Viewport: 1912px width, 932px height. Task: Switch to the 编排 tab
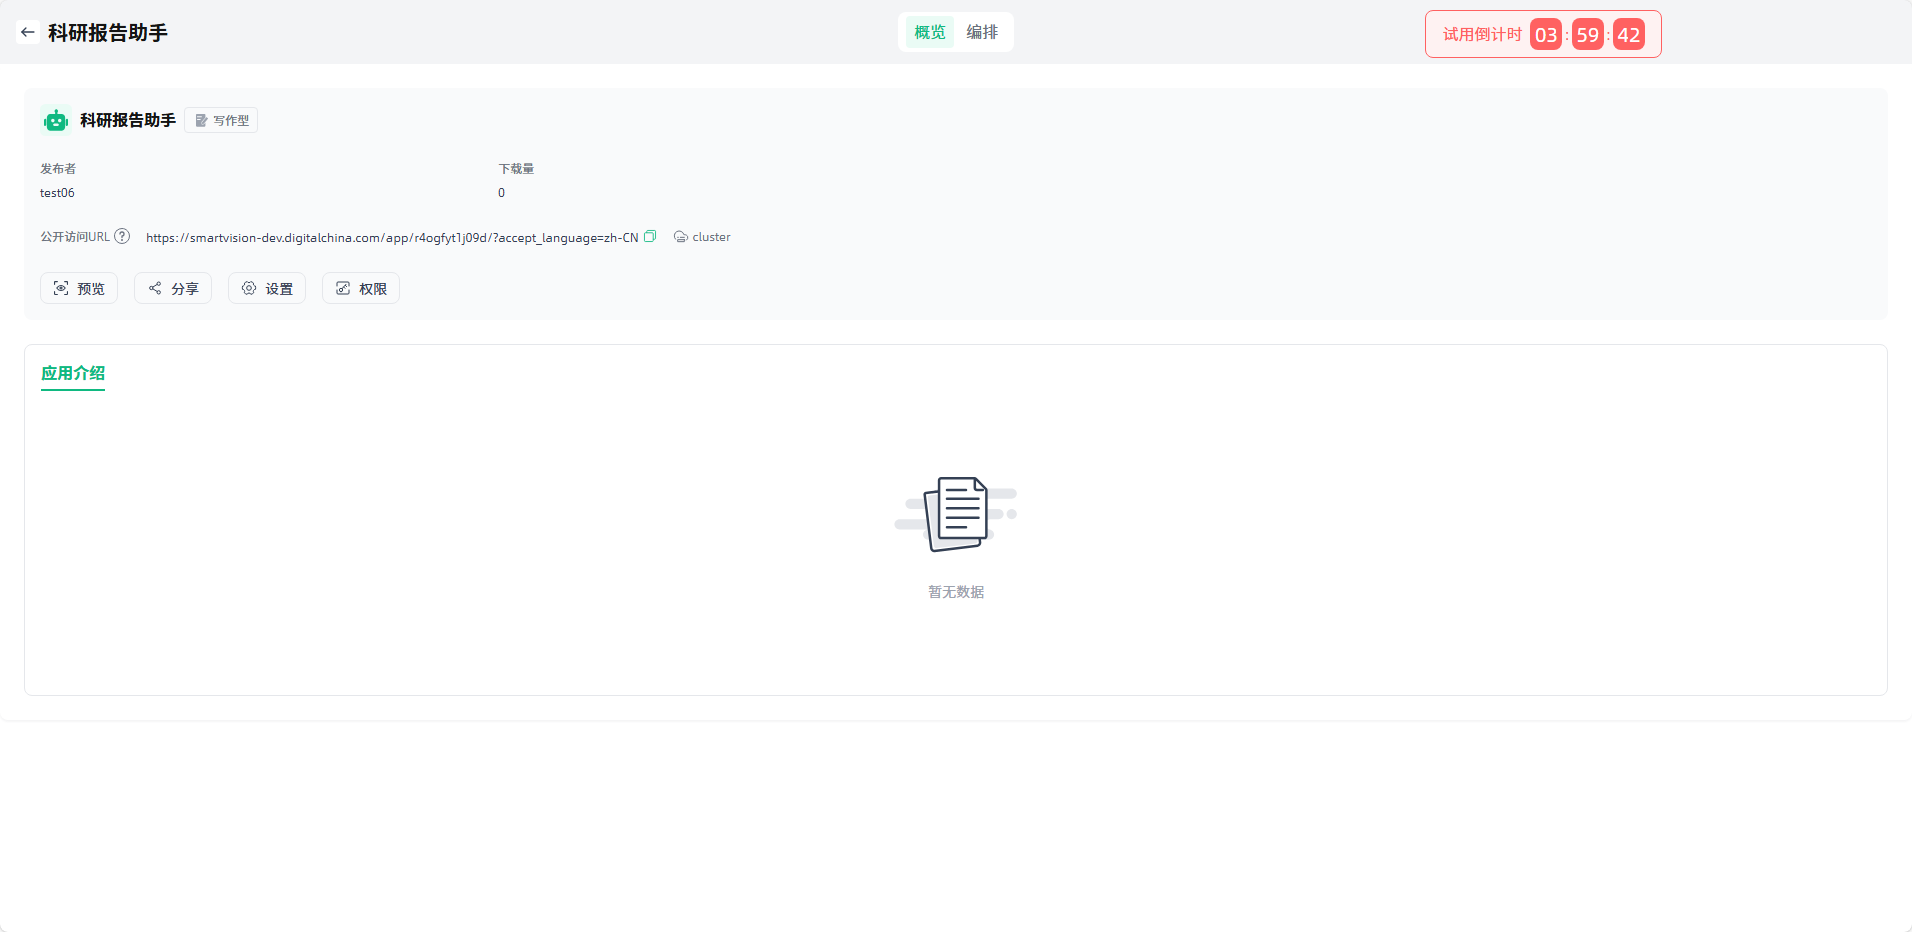982,32
